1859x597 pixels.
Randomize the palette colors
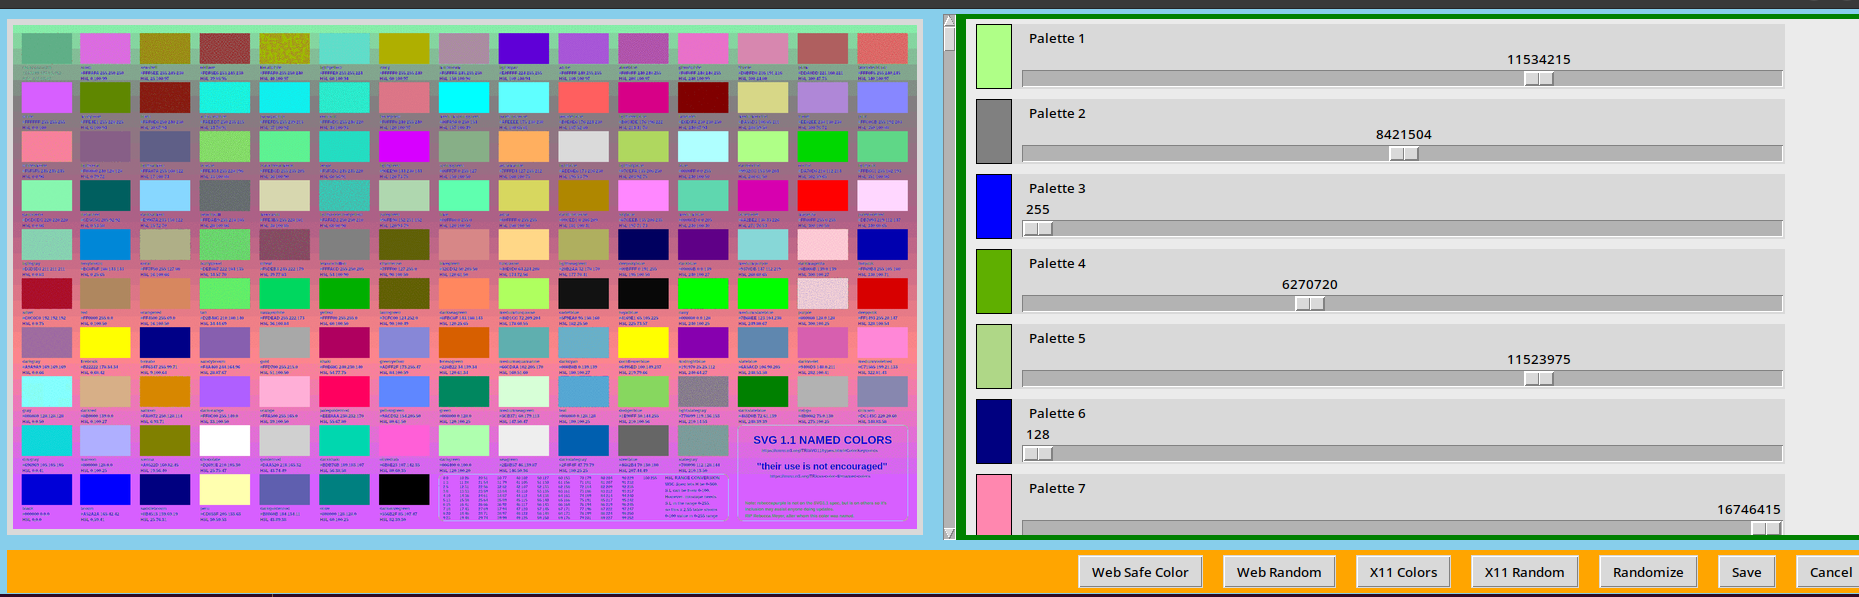[1648, 572]
